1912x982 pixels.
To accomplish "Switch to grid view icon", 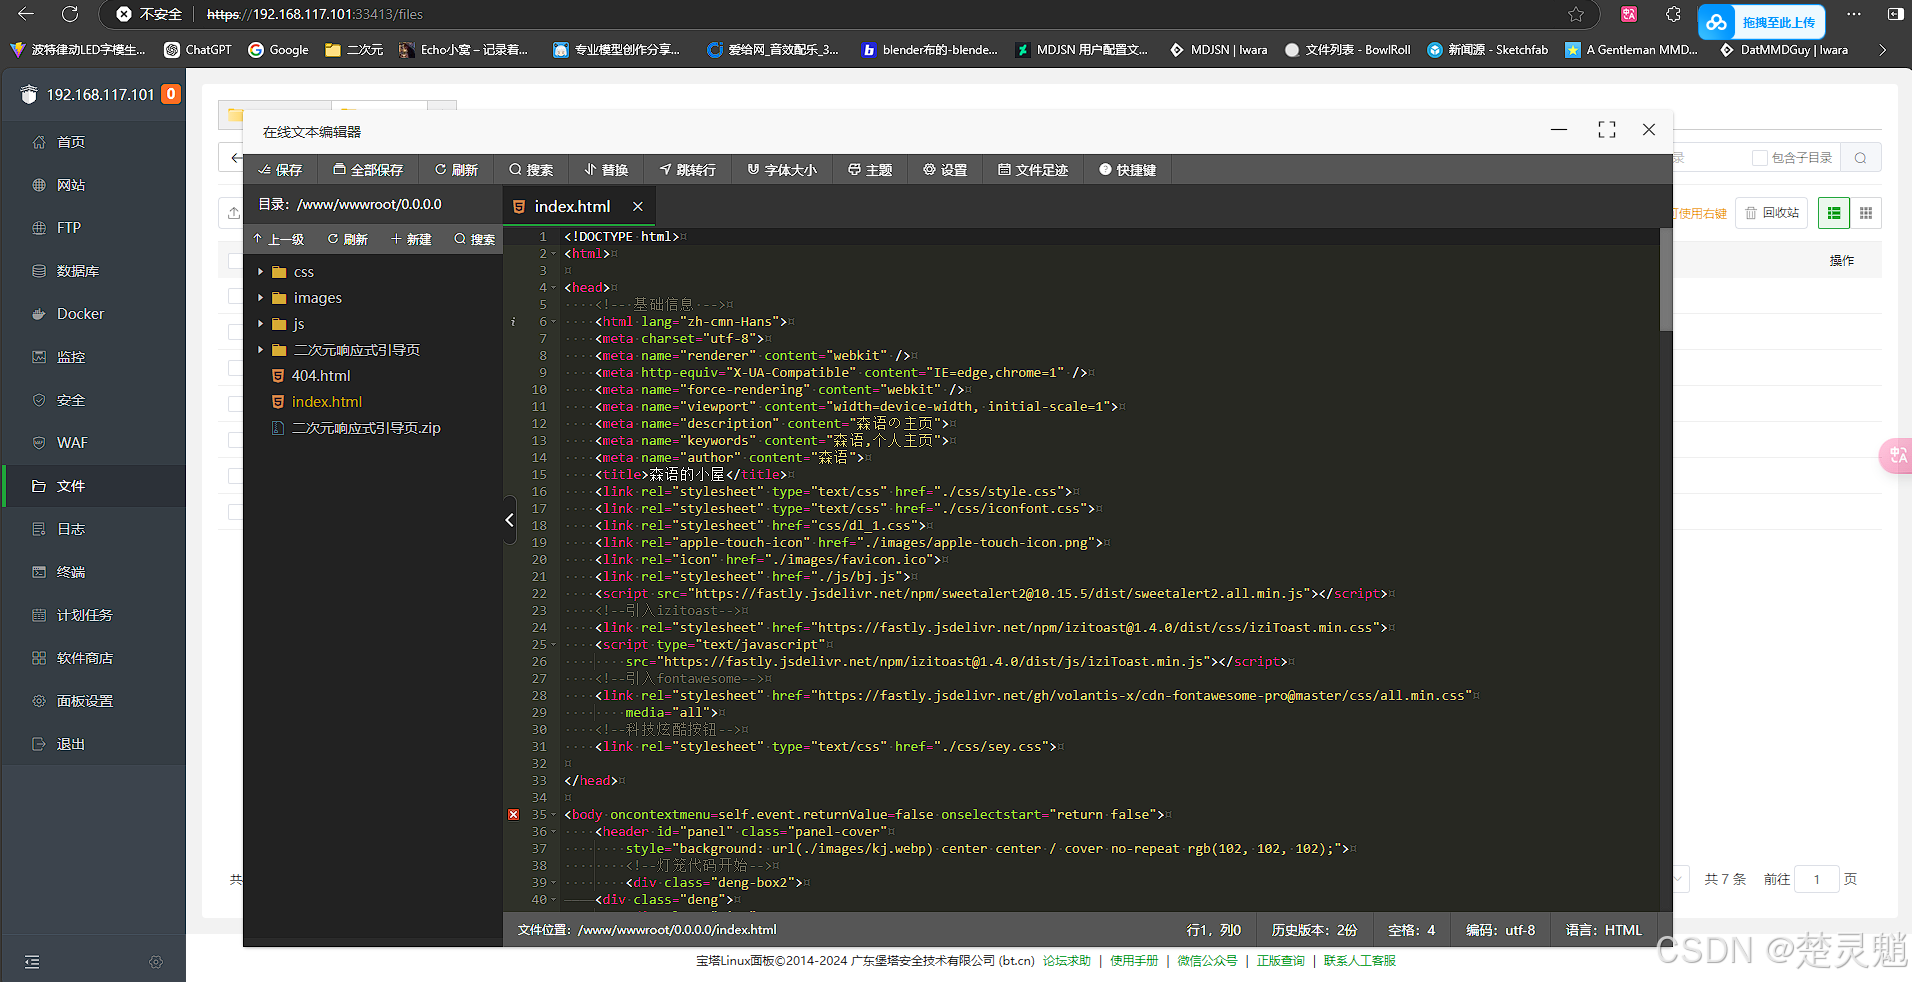I will pyautogui.click(x=1866, y=213).
